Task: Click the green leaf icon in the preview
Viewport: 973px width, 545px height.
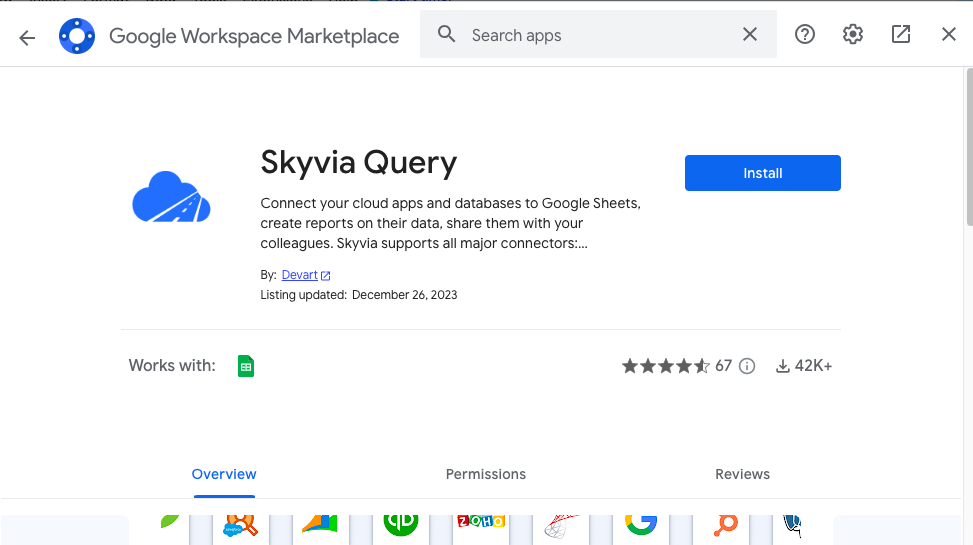Action: tap(169, 521)
